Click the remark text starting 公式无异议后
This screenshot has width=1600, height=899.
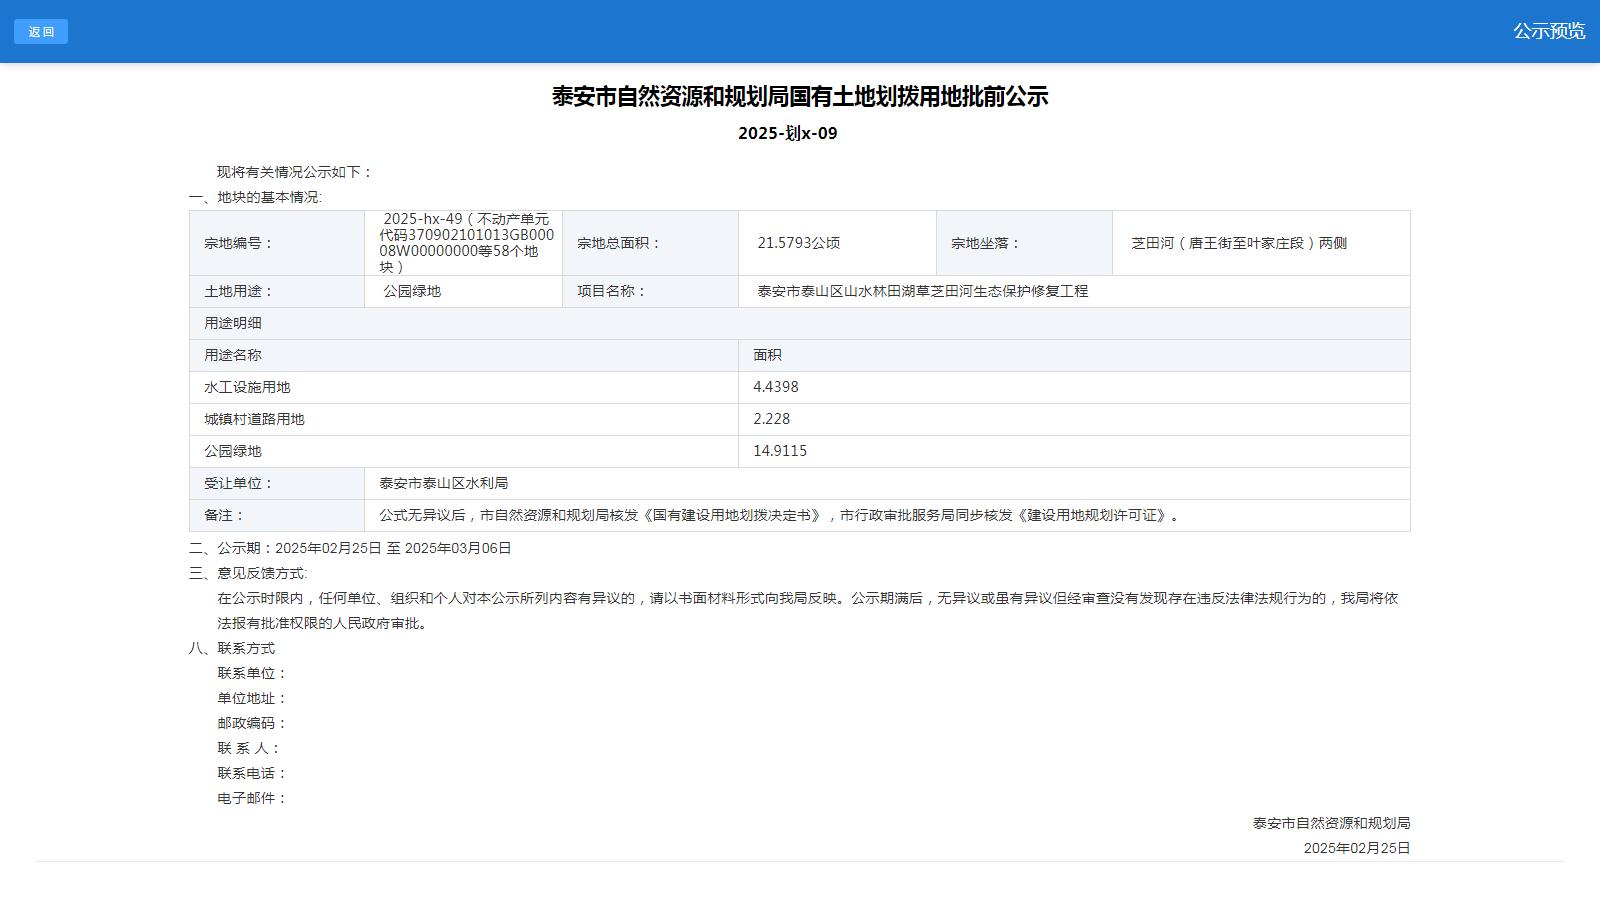[x=781, y=515]
